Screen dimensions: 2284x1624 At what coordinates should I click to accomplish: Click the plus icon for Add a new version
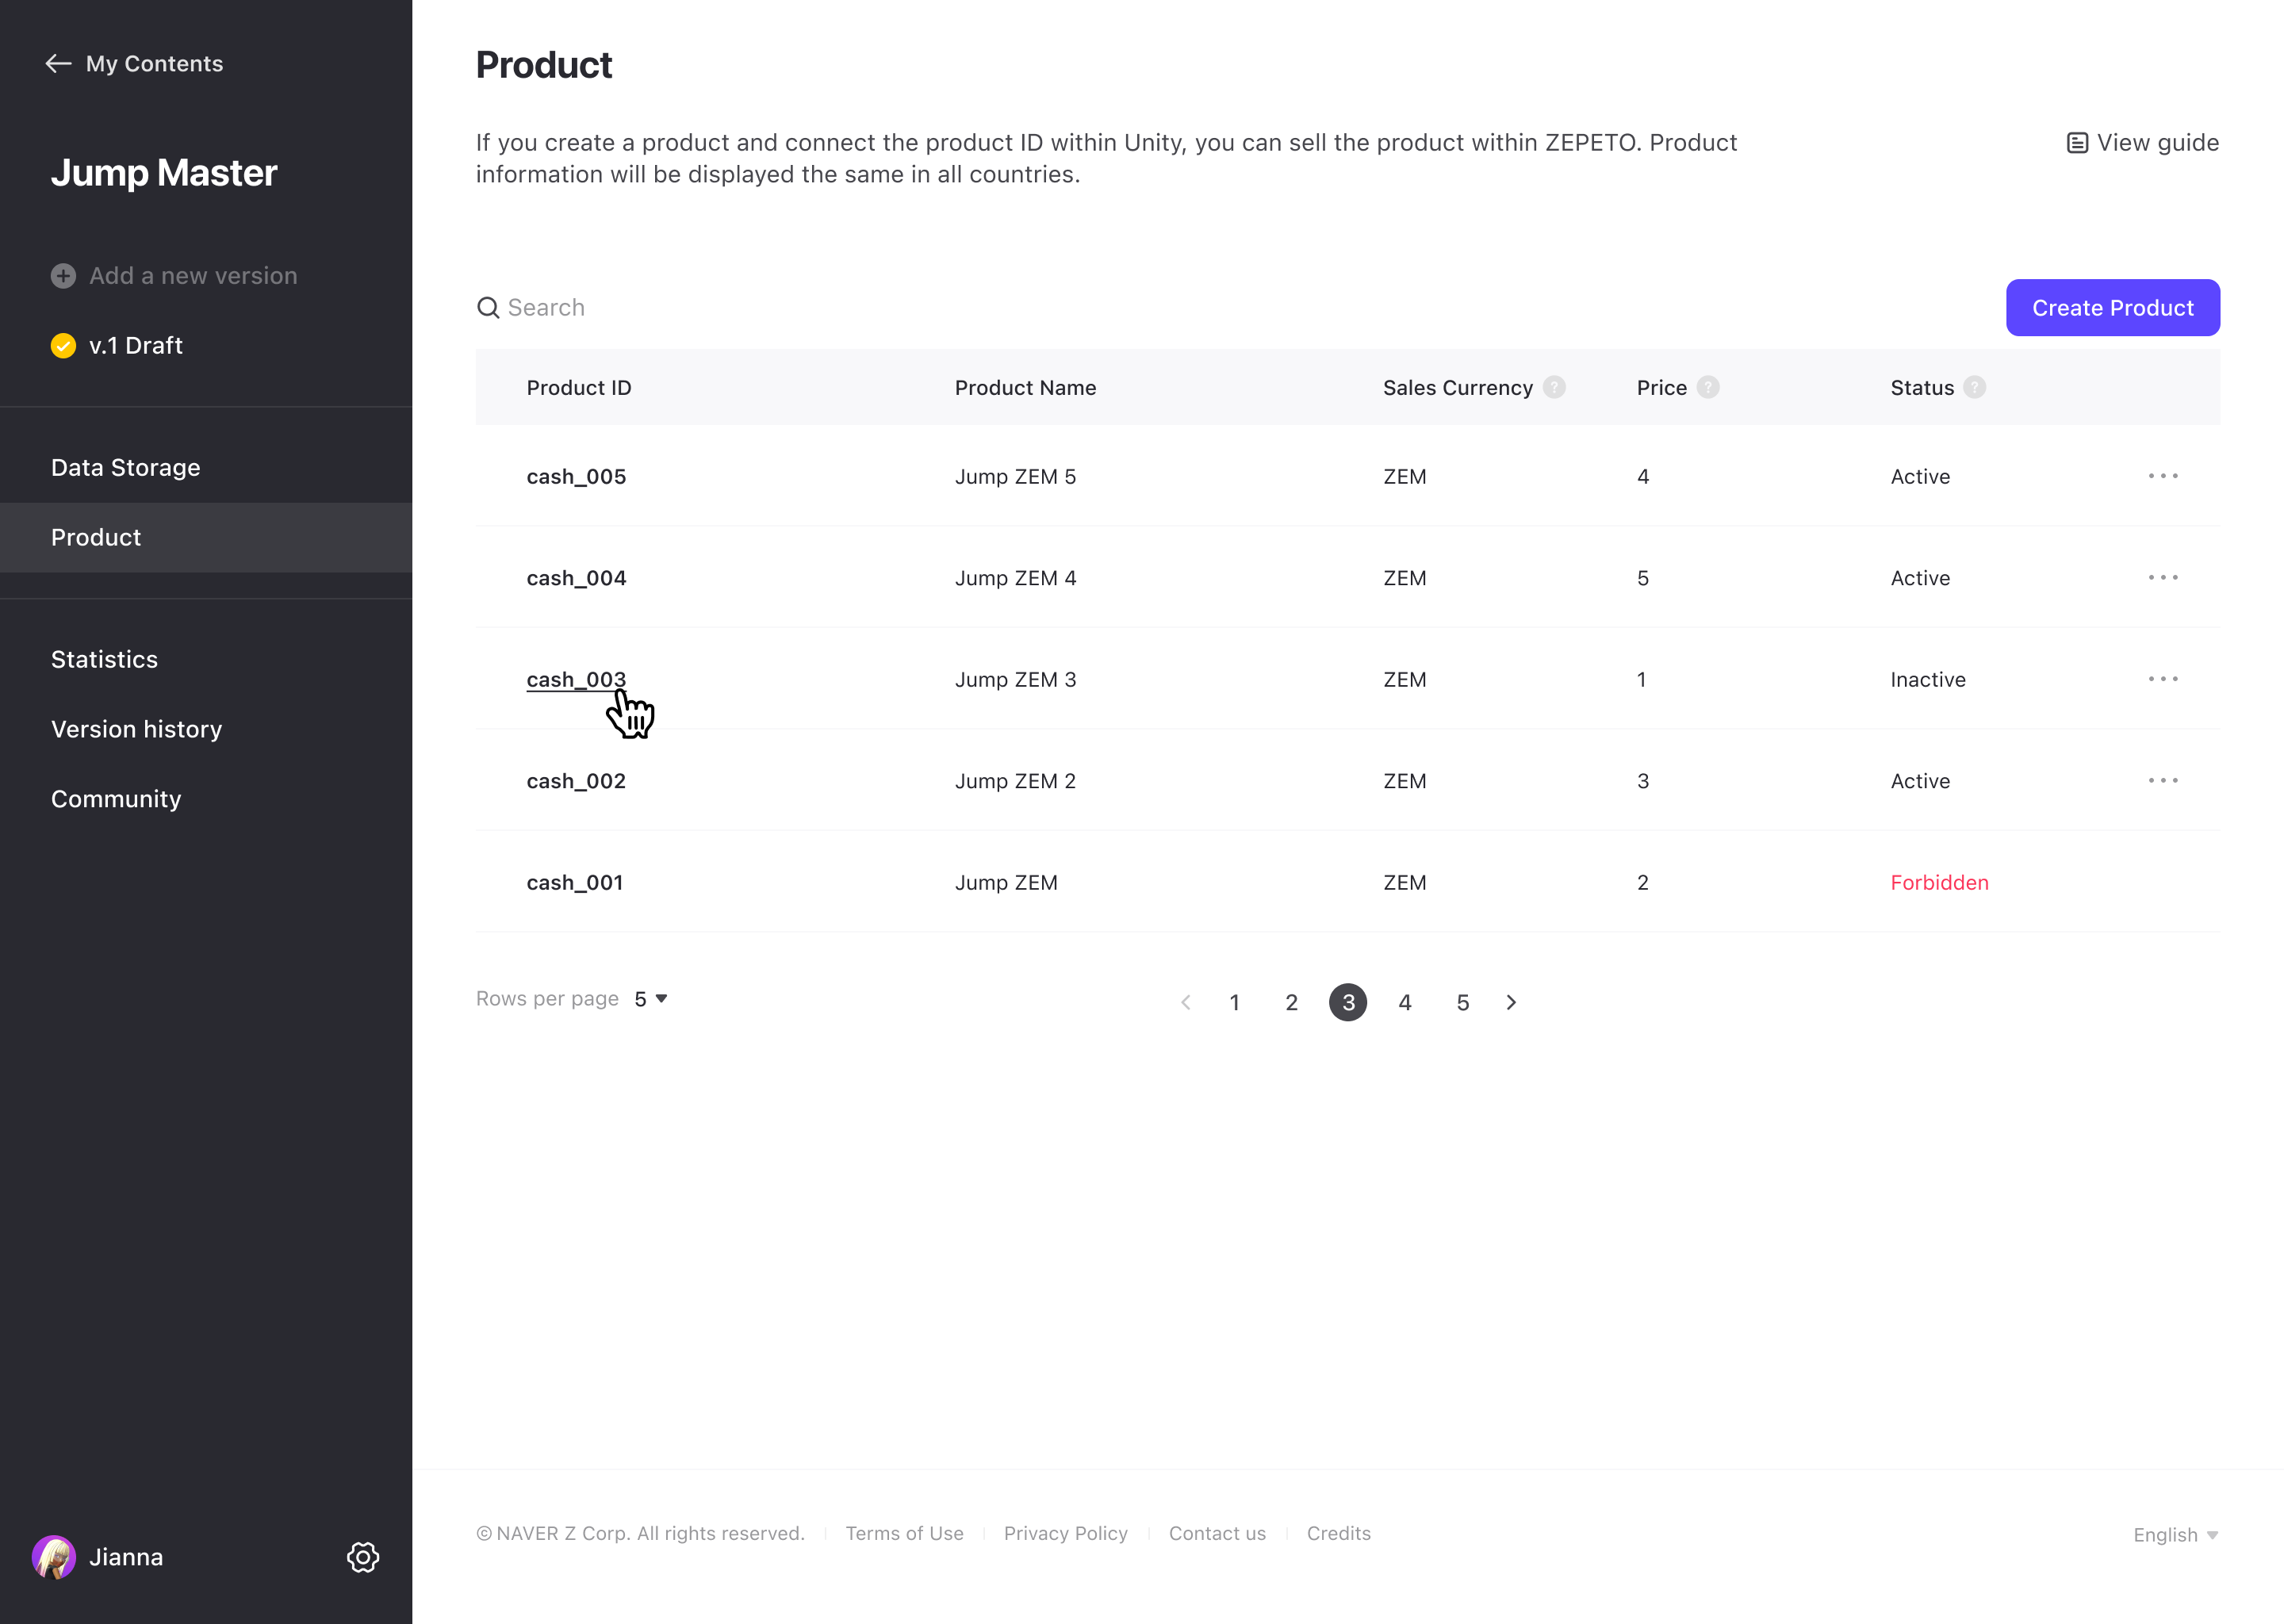(63, 276)
